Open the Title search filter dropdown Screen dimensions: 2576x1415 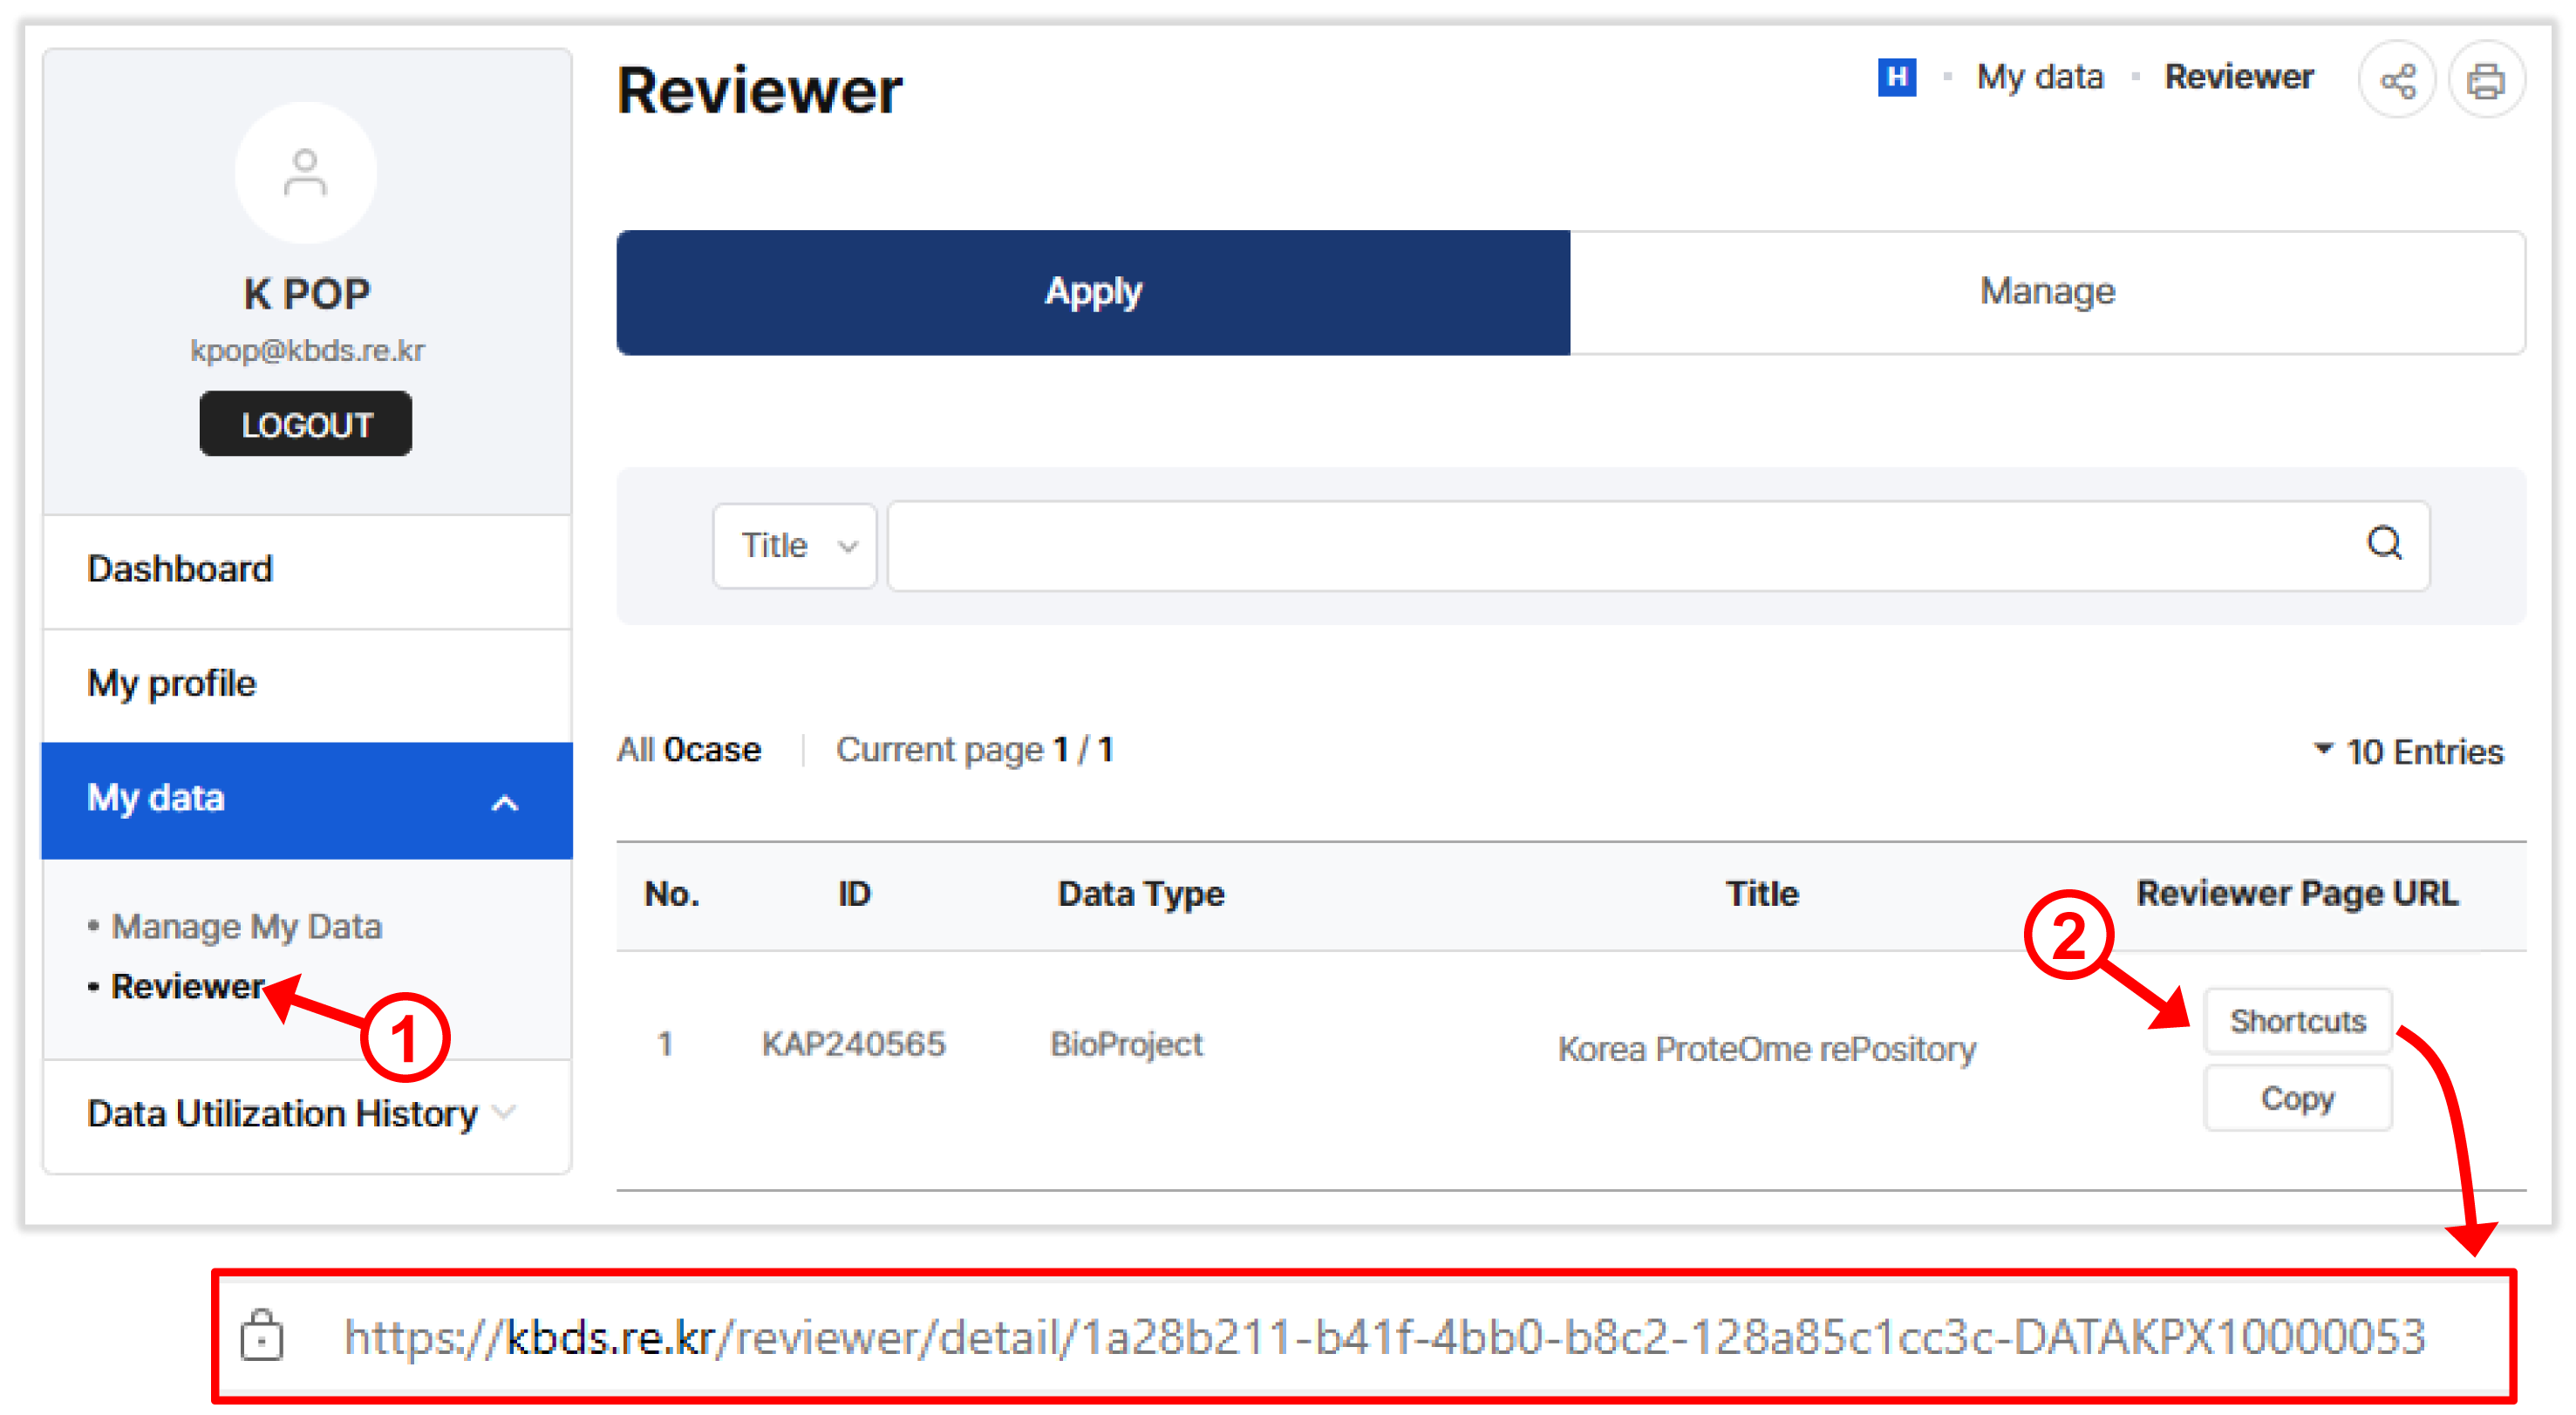pyautogui.click(x=794, y=546)
